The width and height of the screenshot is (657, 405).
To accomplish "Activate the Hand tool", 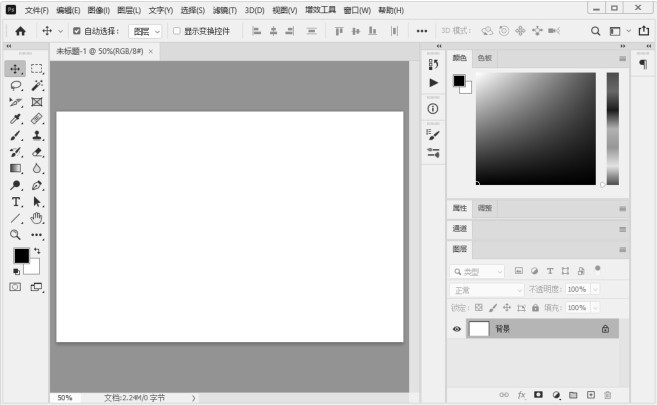I will coord(37,217).
